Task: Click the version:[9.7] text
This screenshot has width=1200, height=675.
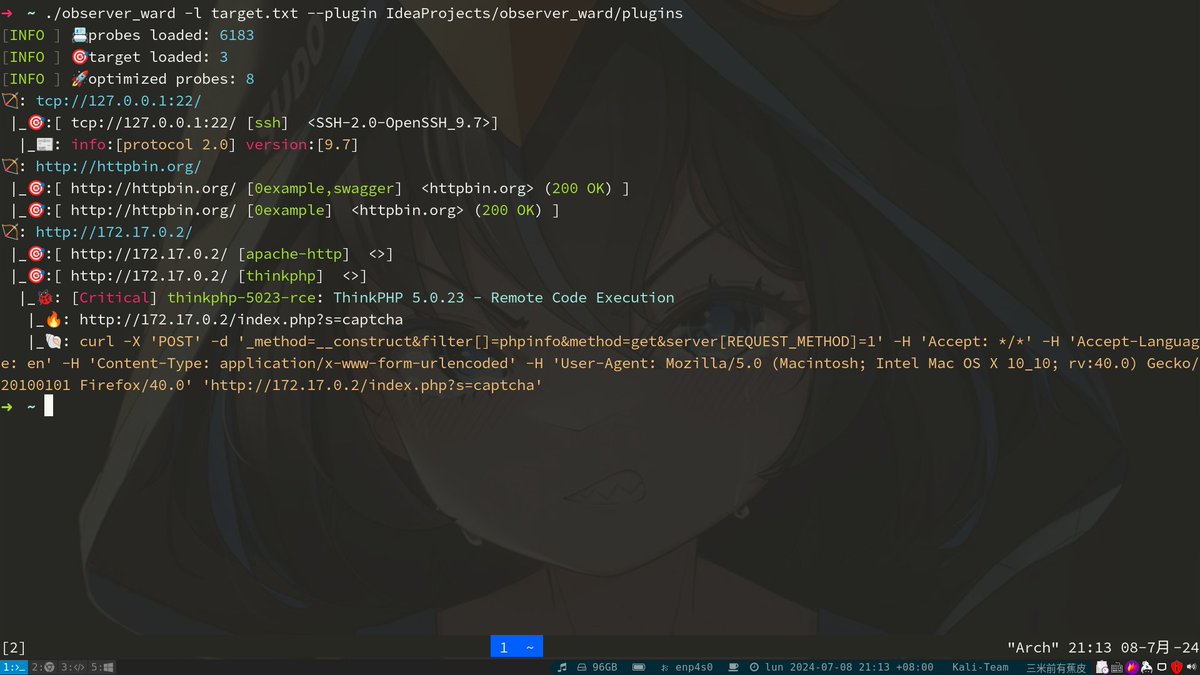Action: point(302,145)
